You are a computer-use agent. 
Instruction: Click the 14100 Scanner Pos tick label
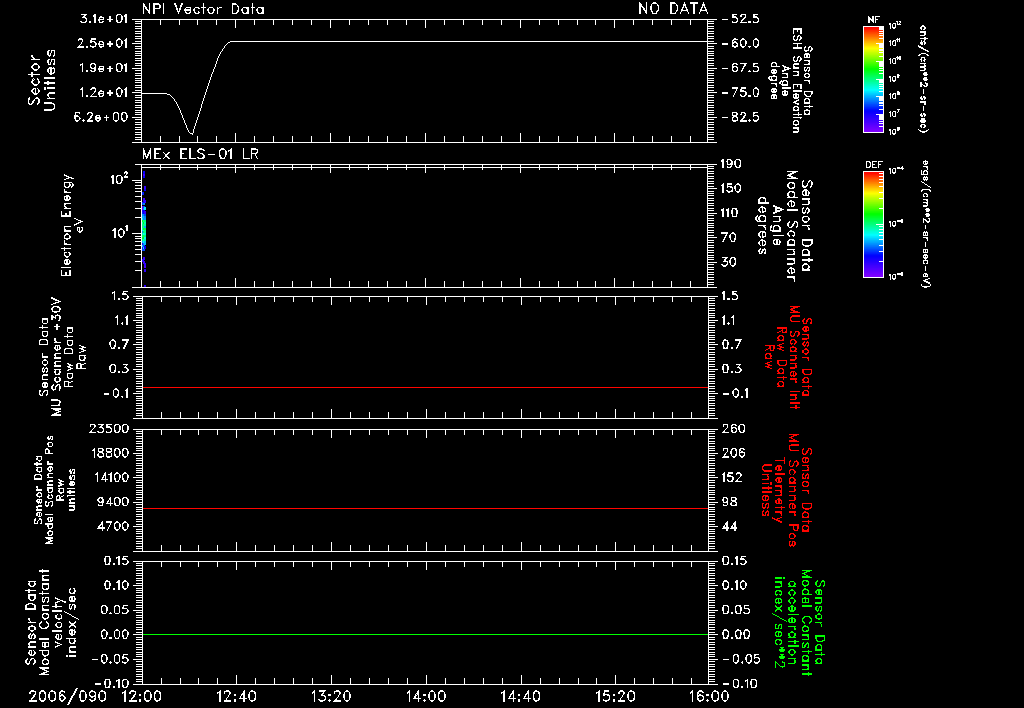pyautogui.click(x=109, y=477)
